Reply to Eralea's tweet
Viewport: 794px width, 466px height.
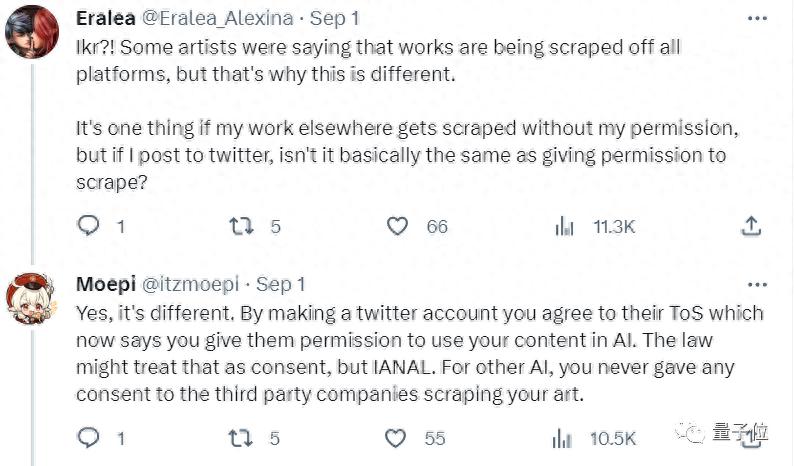tap(90, 227)
